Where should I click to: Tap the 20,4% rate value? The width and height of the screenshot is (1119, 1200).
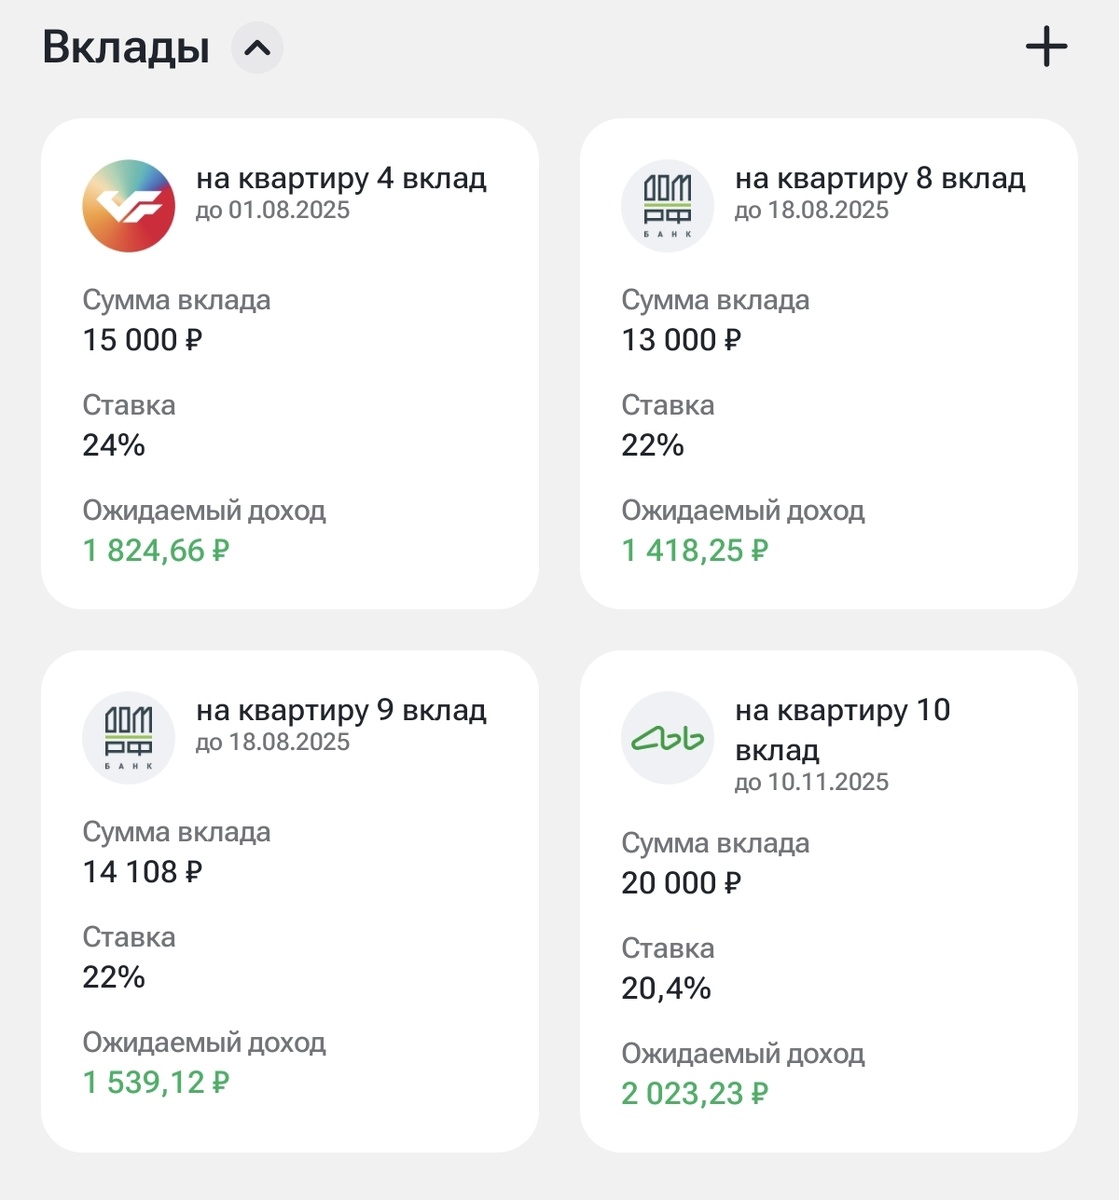(x=666, y=988)
